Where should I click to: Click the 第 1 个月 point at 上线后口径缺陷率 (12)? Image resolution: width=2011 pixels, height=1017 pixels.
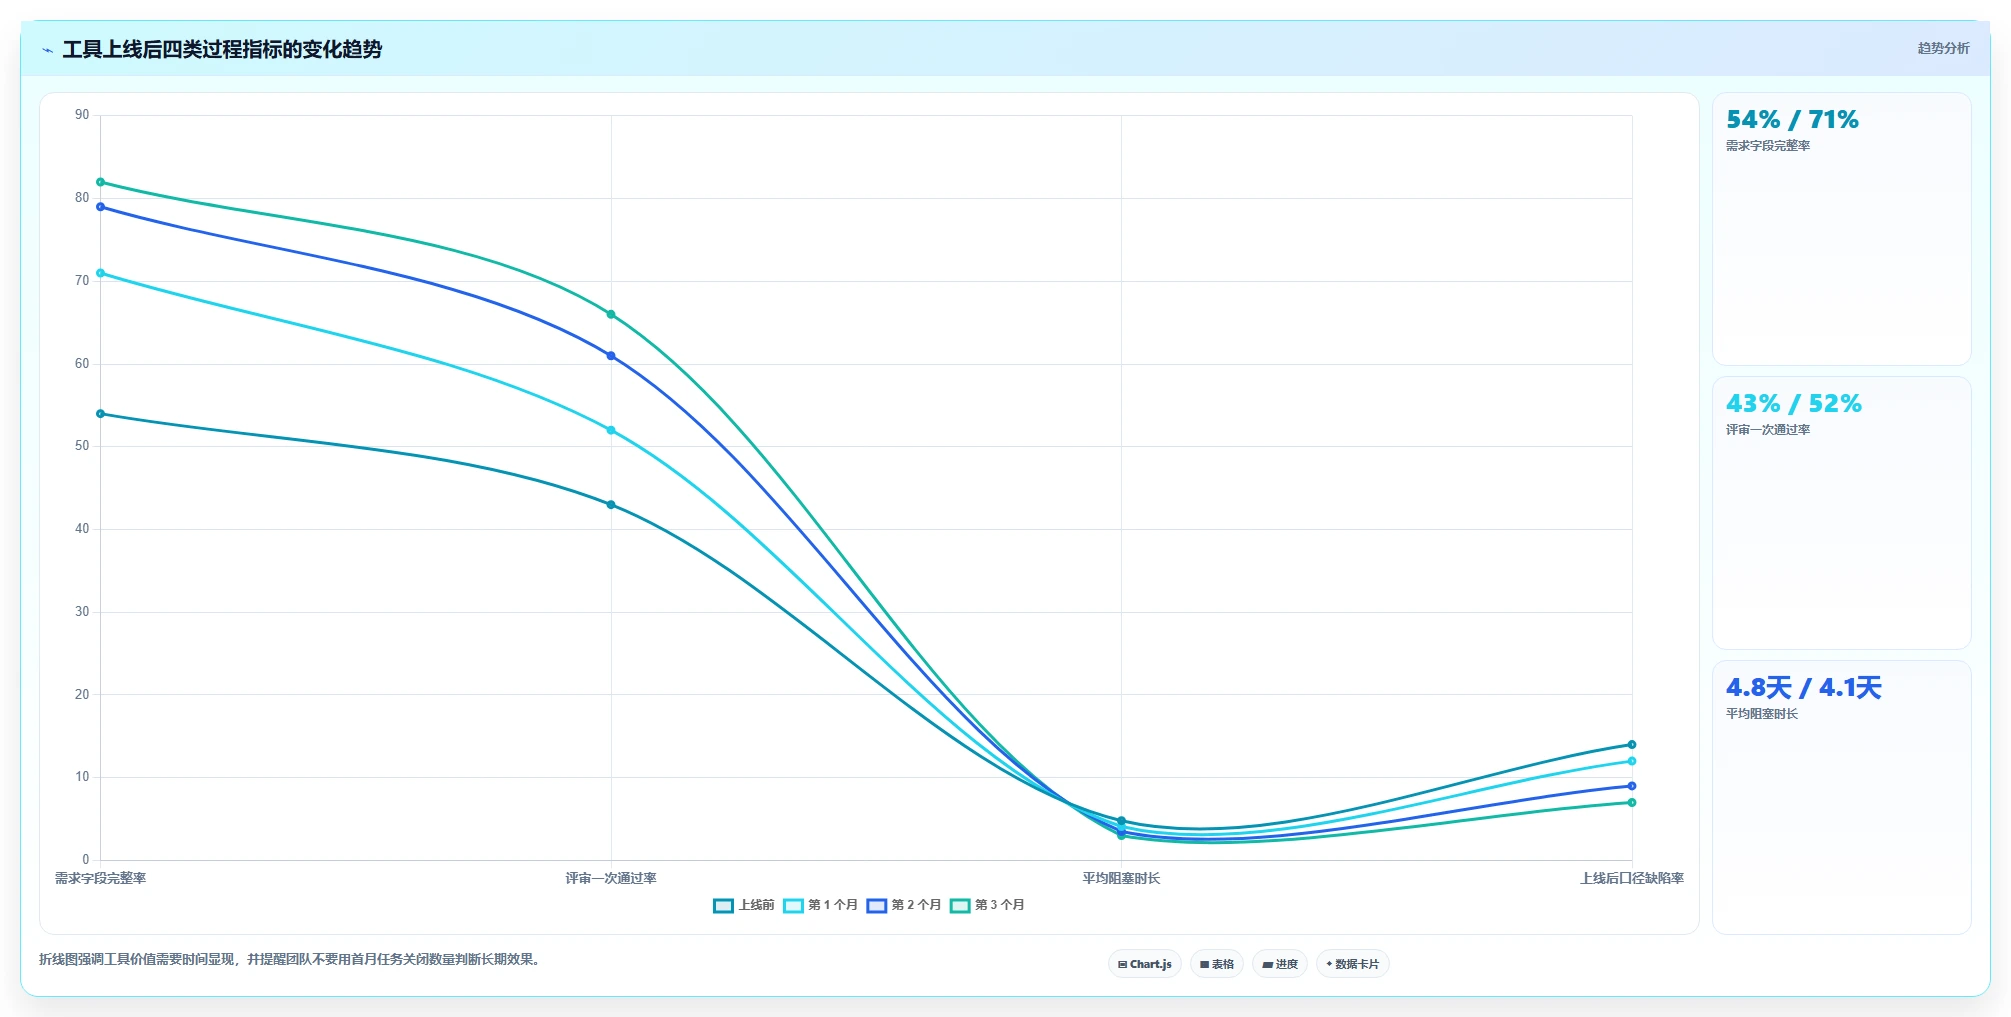[1632, 761]
